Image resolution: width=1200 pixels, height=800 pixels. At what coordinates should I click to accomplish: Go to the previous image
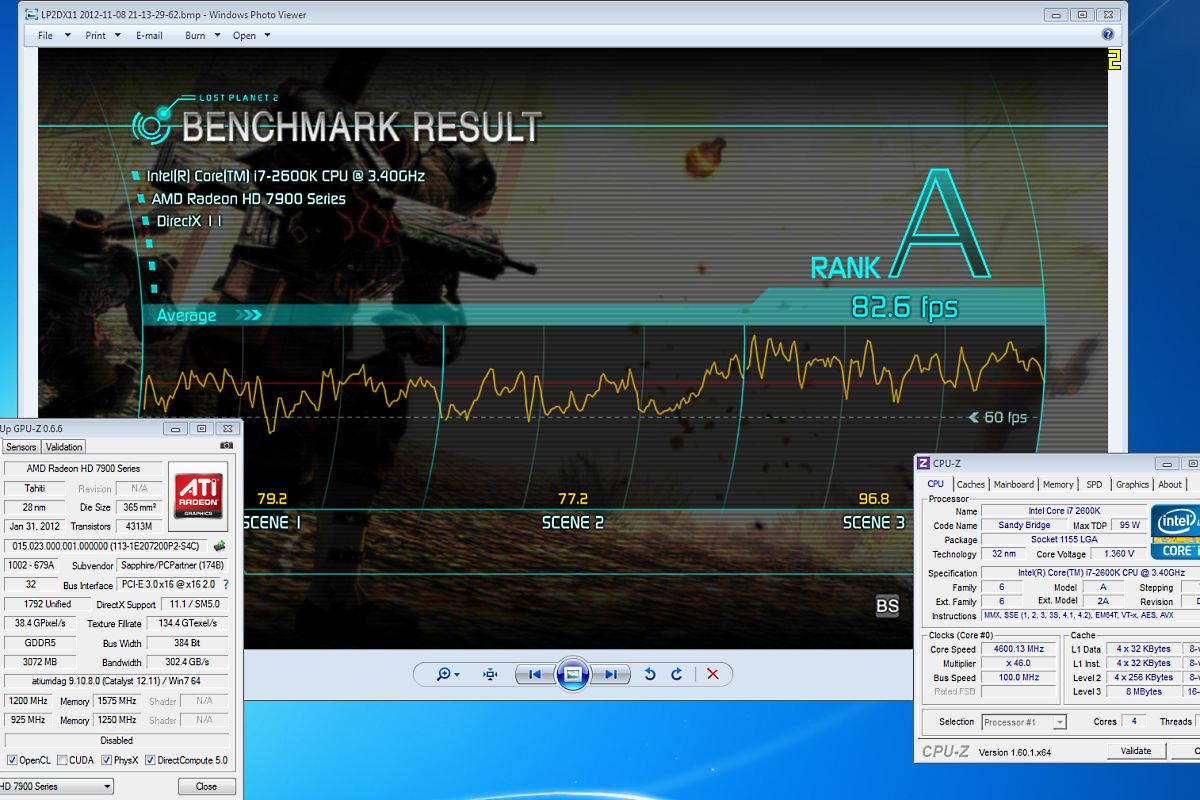pyautogui.click(x=535, y=674)
